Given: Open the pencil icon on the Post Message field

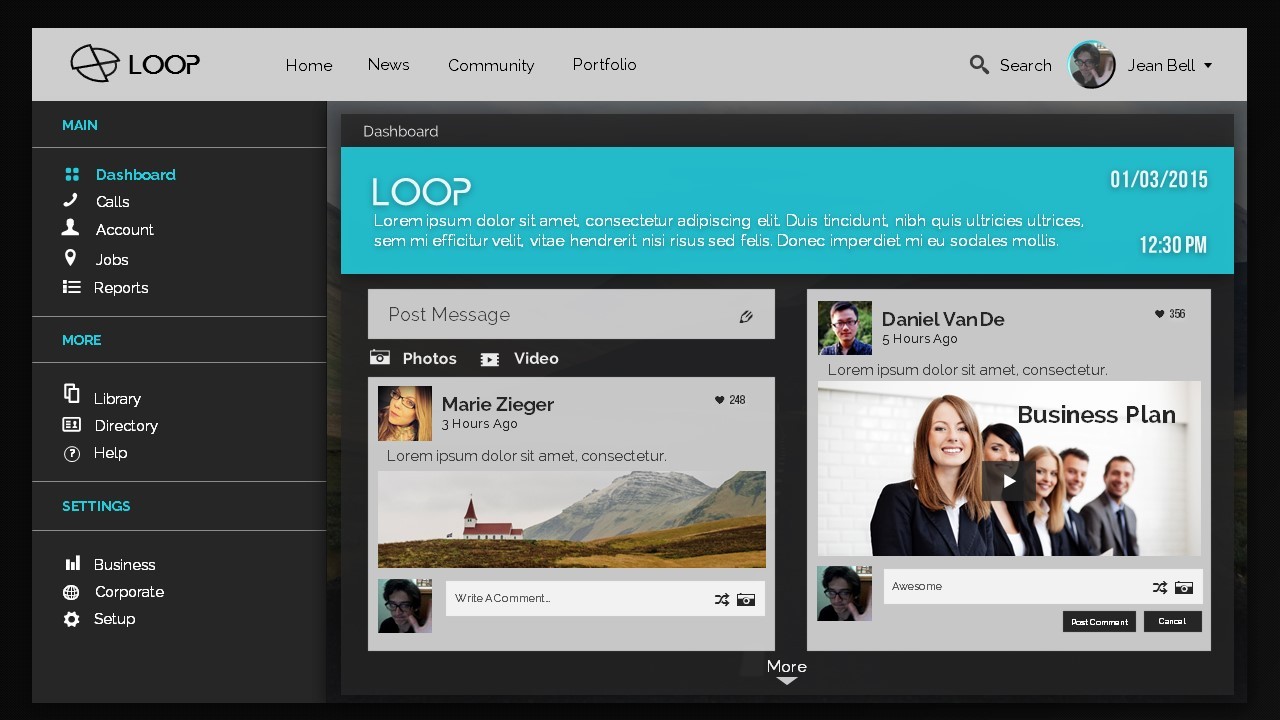Looking at the screenshot, I should [746, 315].
